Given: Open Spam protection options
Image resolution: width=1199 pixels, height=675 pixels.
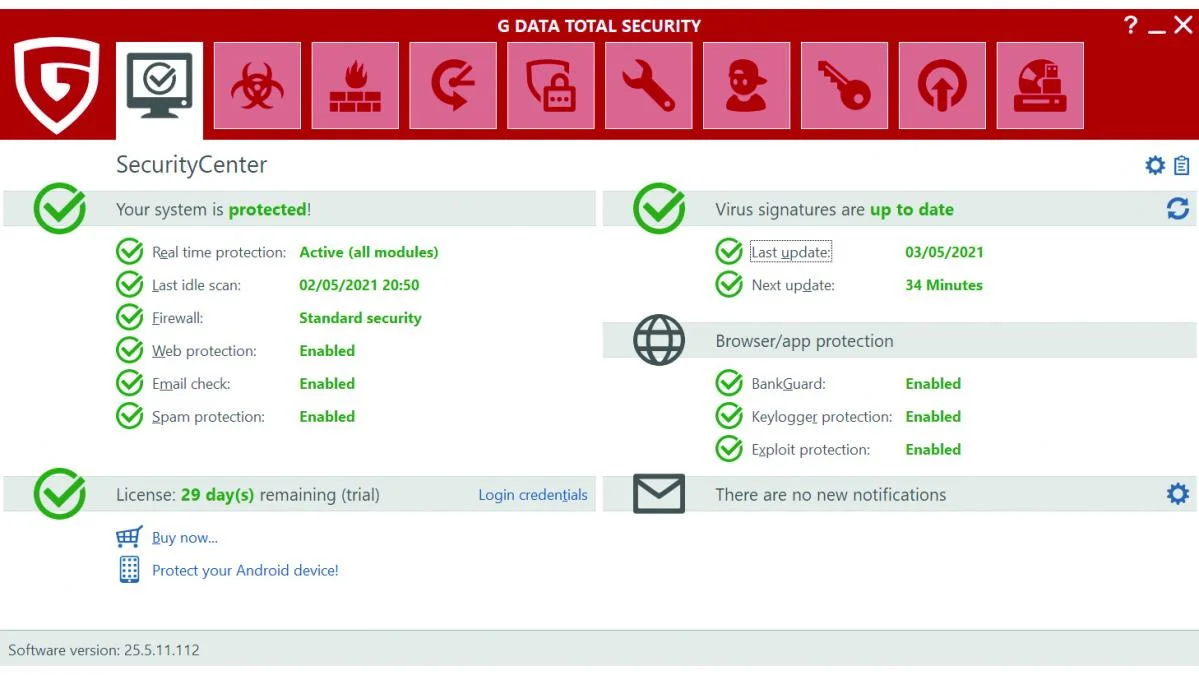Looking at the screenshot, I should point(208,417).
